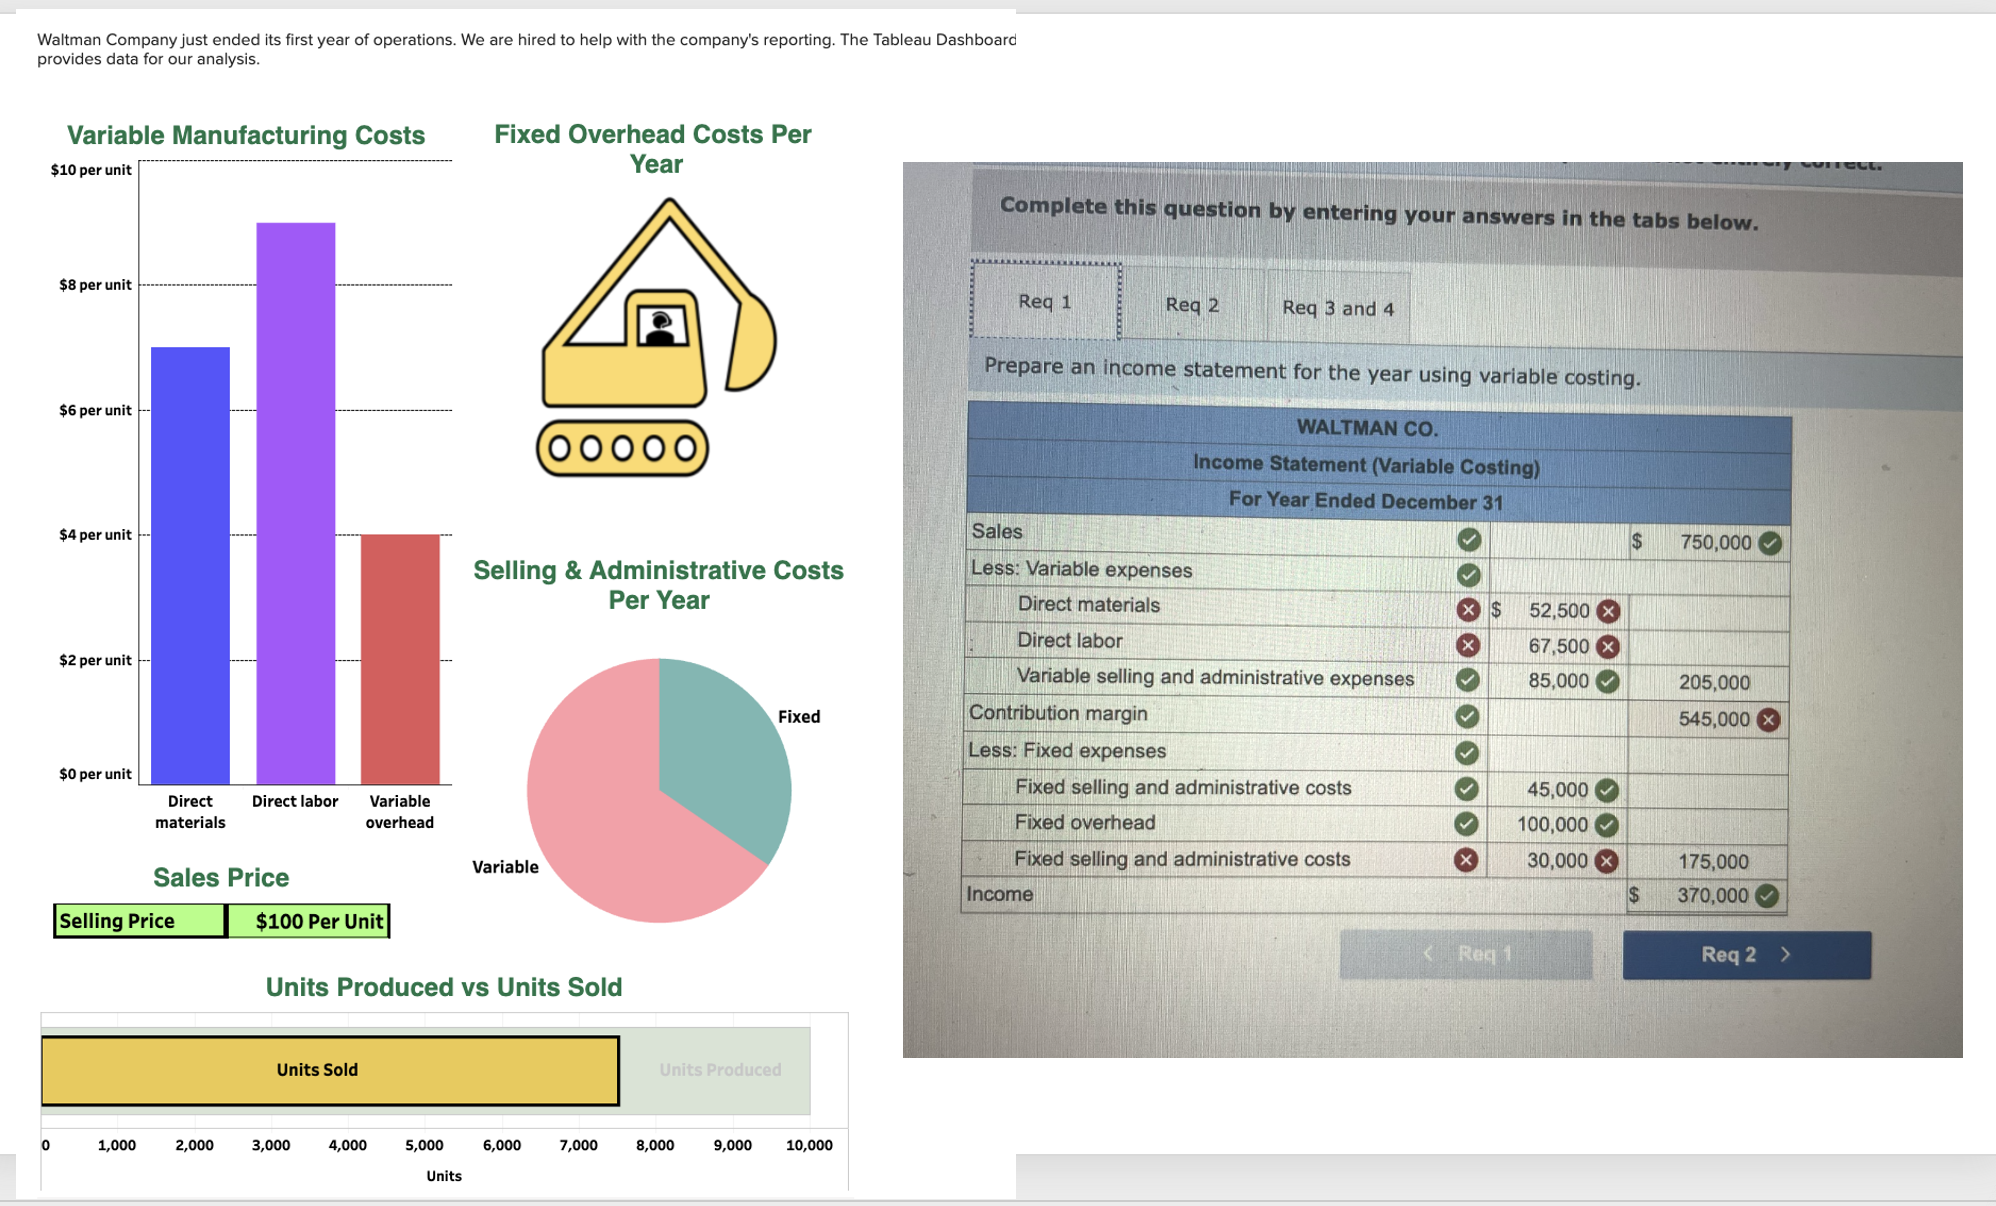Click the 175,000 total fixed expenses
Screen dimensions: 1996x1206
pyautogui.click(x=1713, y=862)
